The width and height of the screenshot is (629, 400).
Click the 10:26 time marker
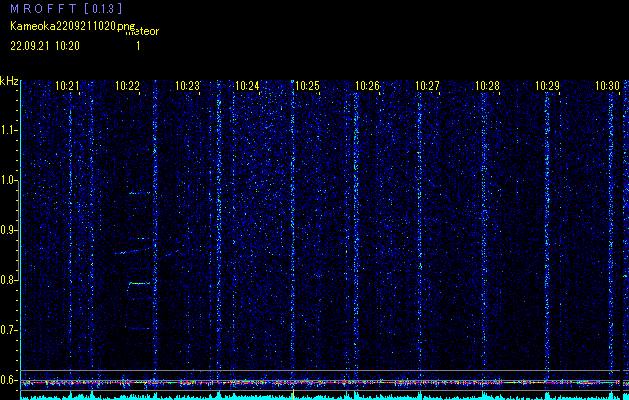tap(367, 85)
